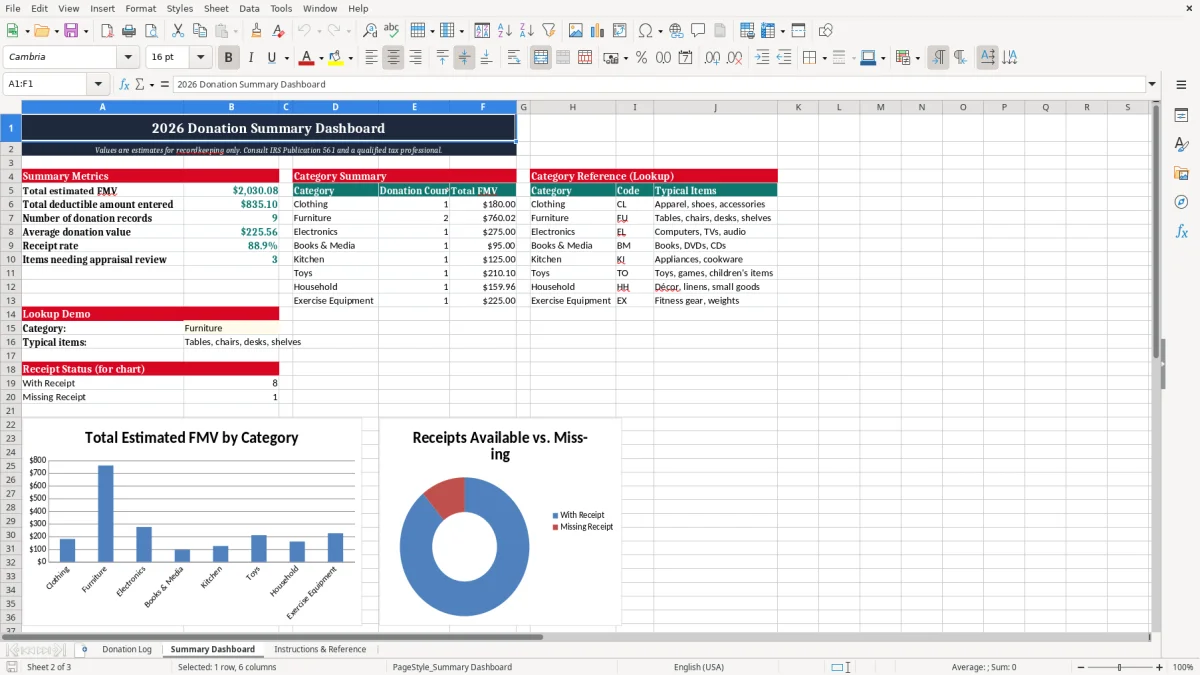Click Insert Hyperlink globe icon
The height and width of the screenshot is (675, 1200).
point(677,31)
